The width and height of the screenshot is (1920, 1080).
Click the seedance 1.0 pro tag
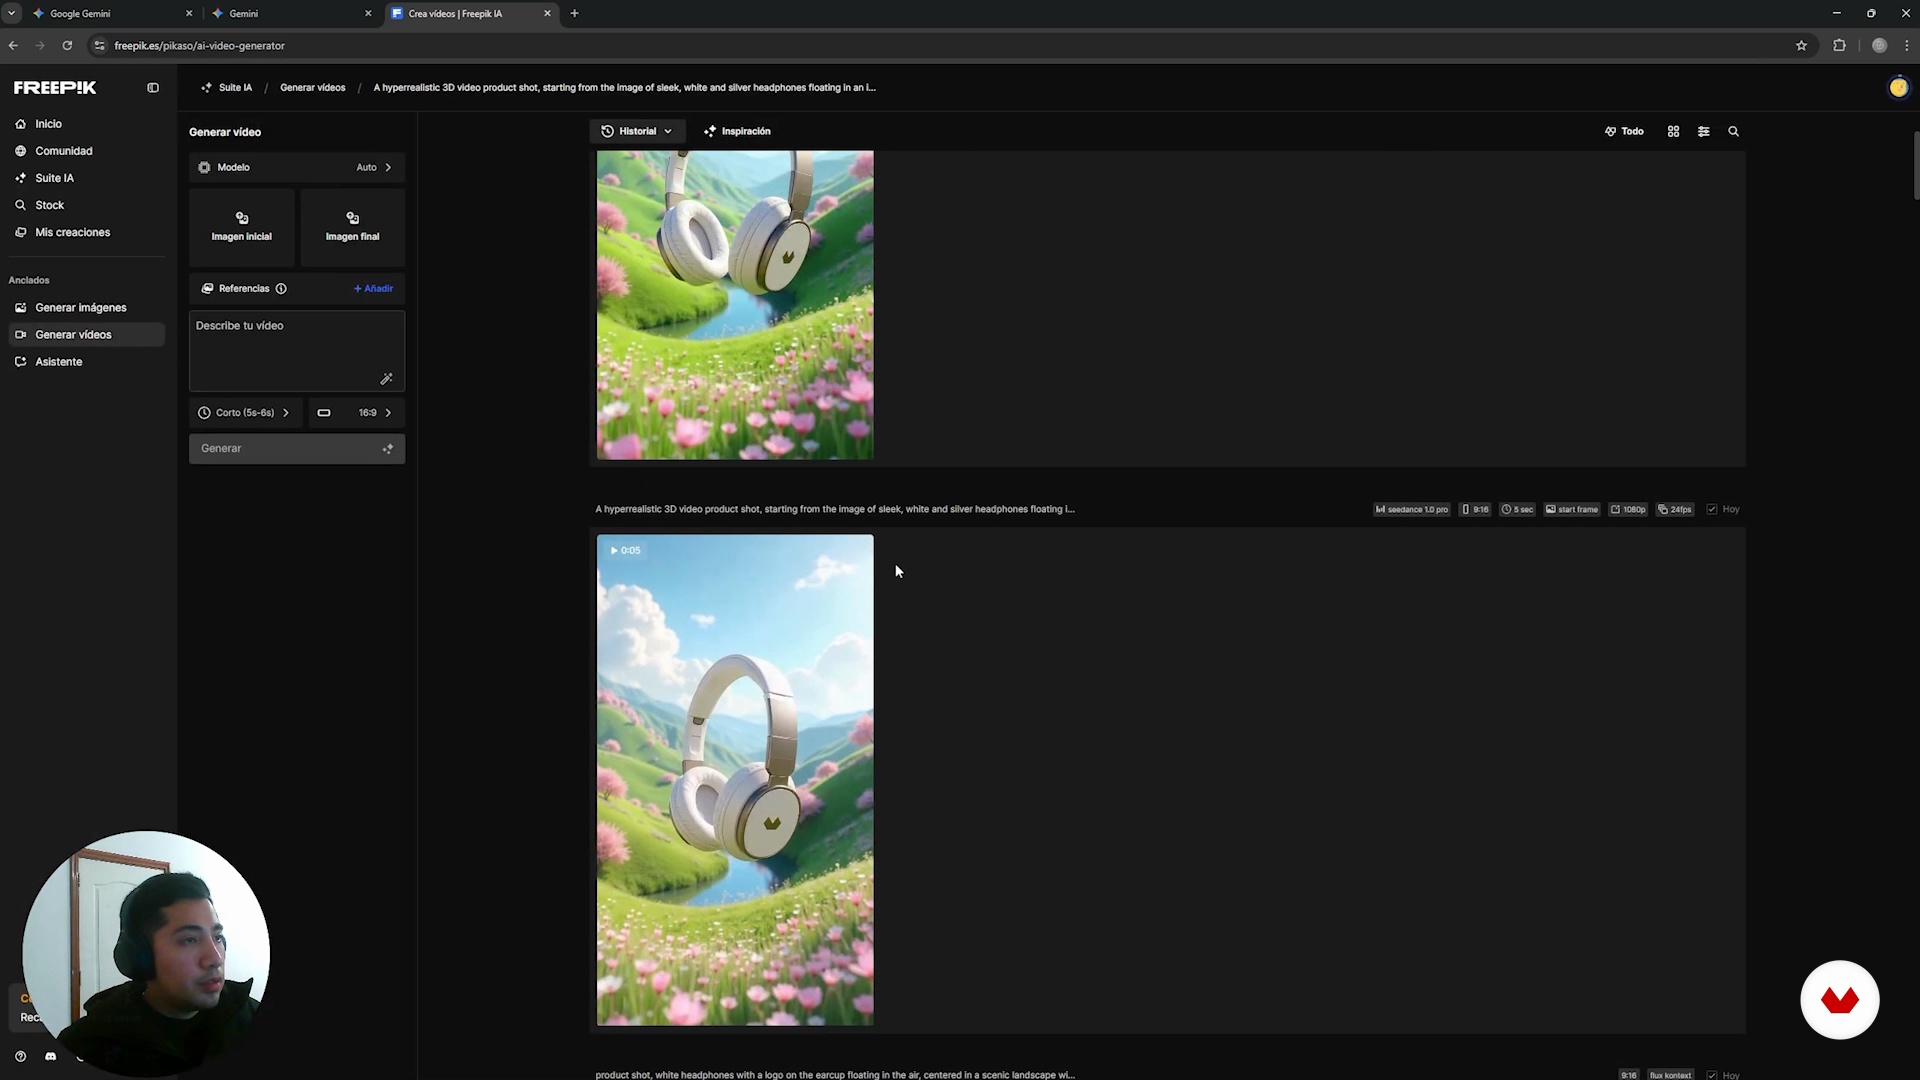[1411, 510]
